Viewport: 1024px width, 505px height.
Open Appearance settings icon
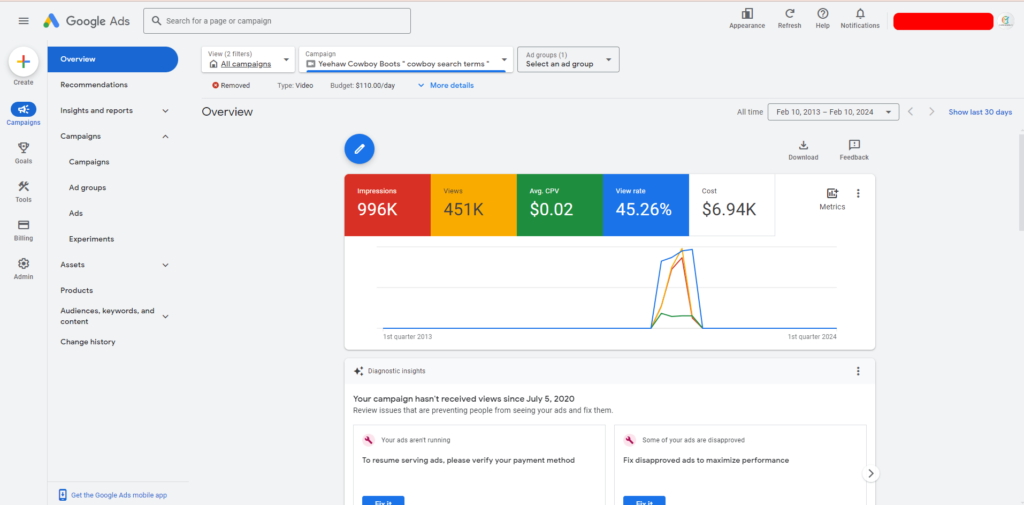[x=747, y=14]
